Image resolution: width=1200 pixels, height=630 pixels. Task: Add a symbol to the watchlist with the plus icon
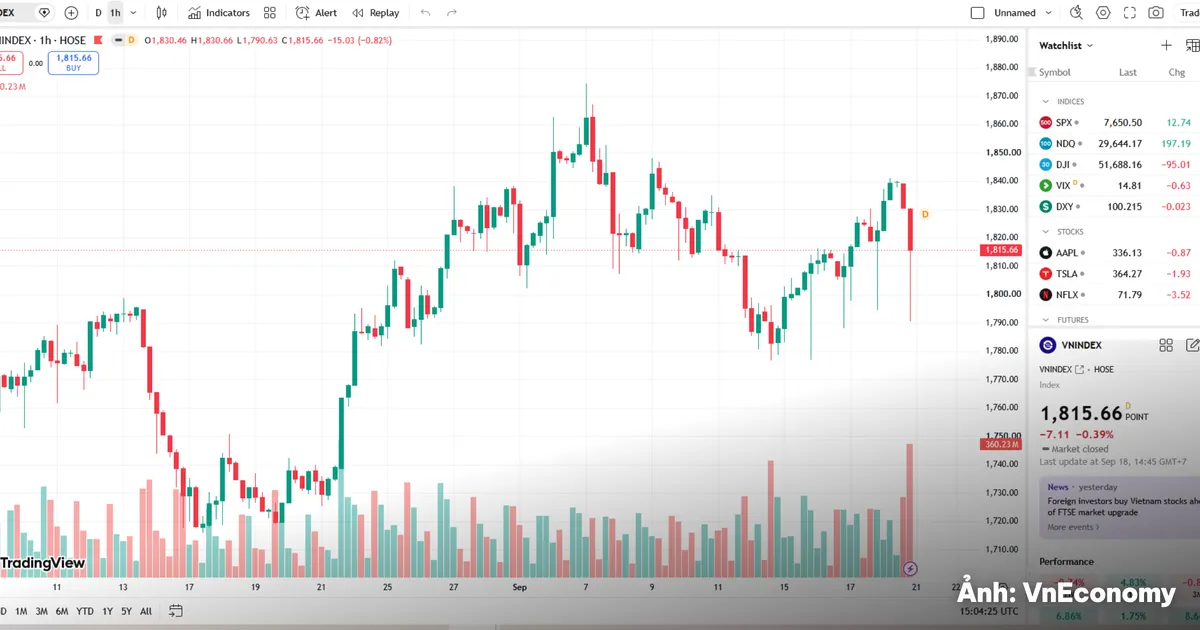coord(1166,45)
